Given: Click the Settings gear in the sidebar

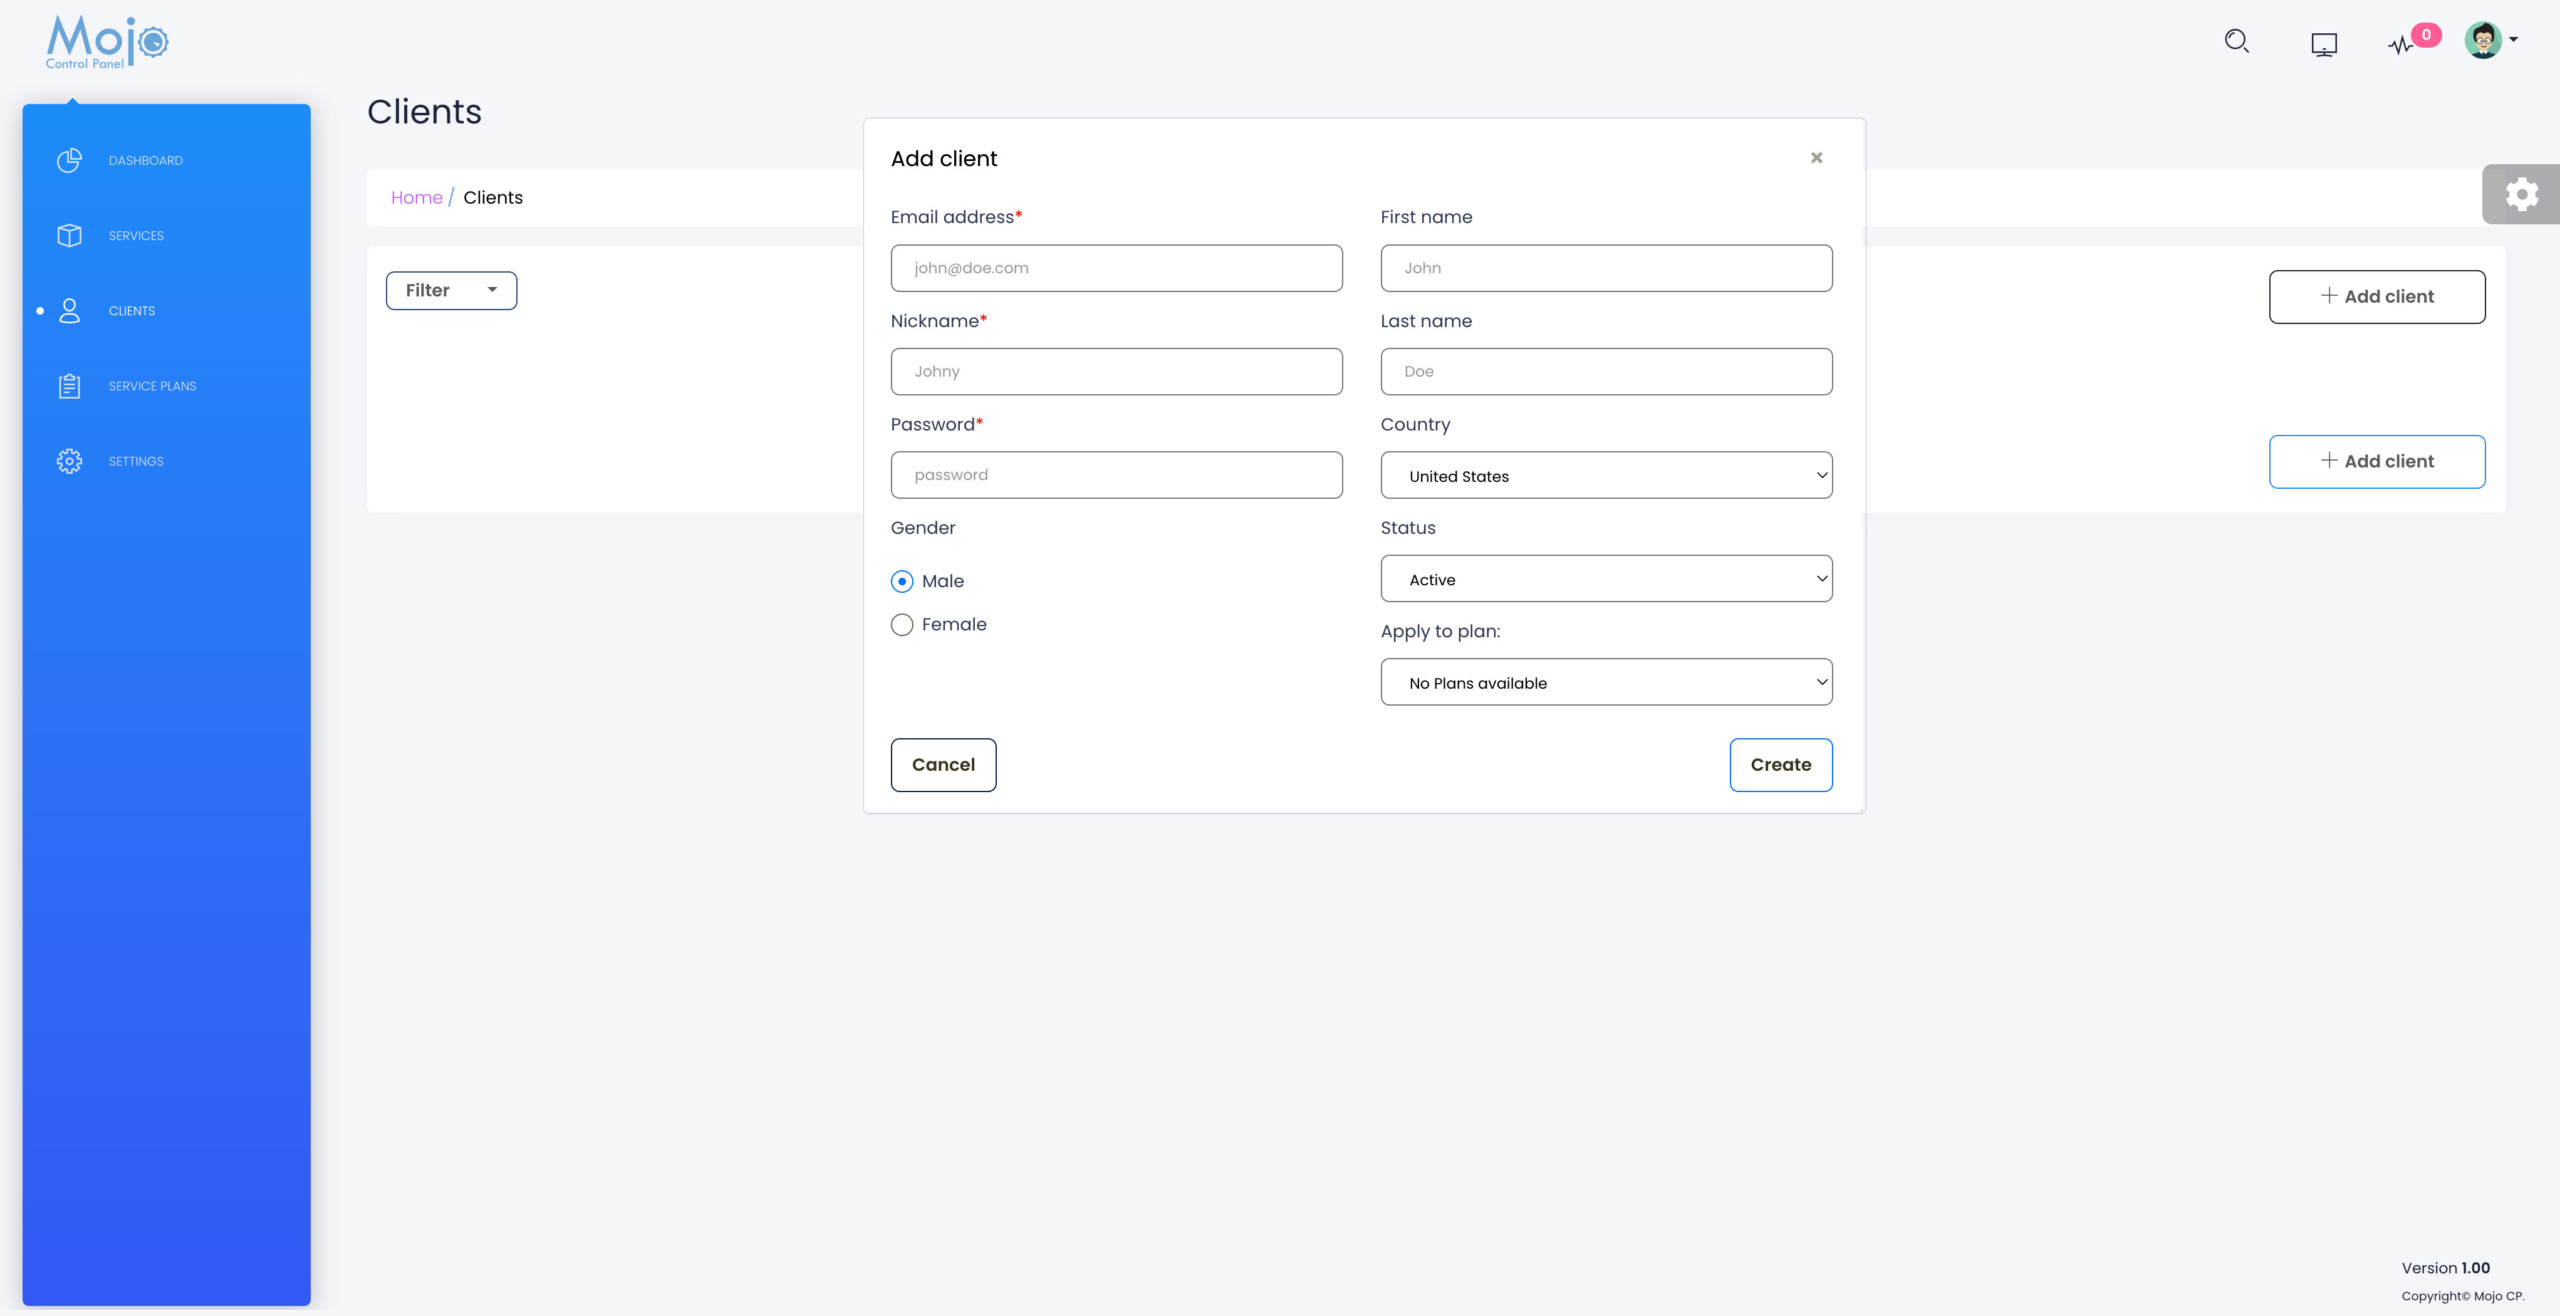Looking at the screenshot, I should click(68, 461).
